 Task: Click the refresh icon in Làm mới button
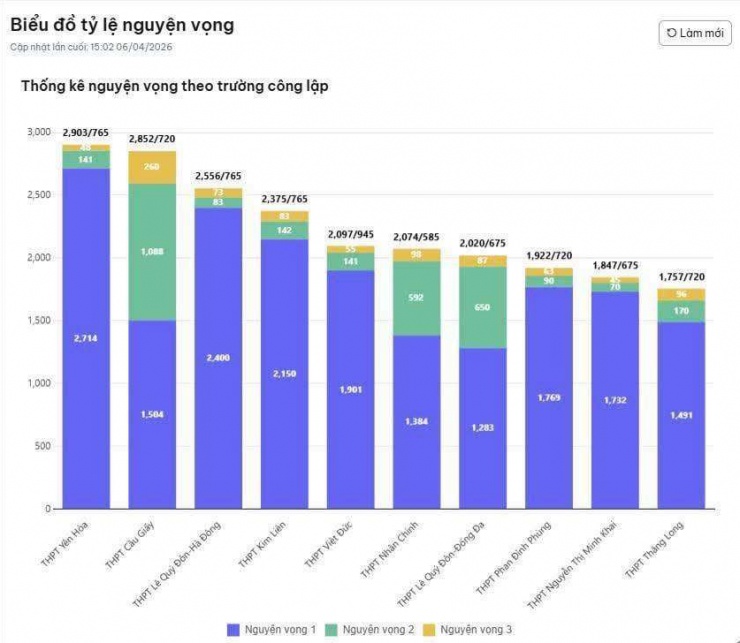tap(671, 33)
